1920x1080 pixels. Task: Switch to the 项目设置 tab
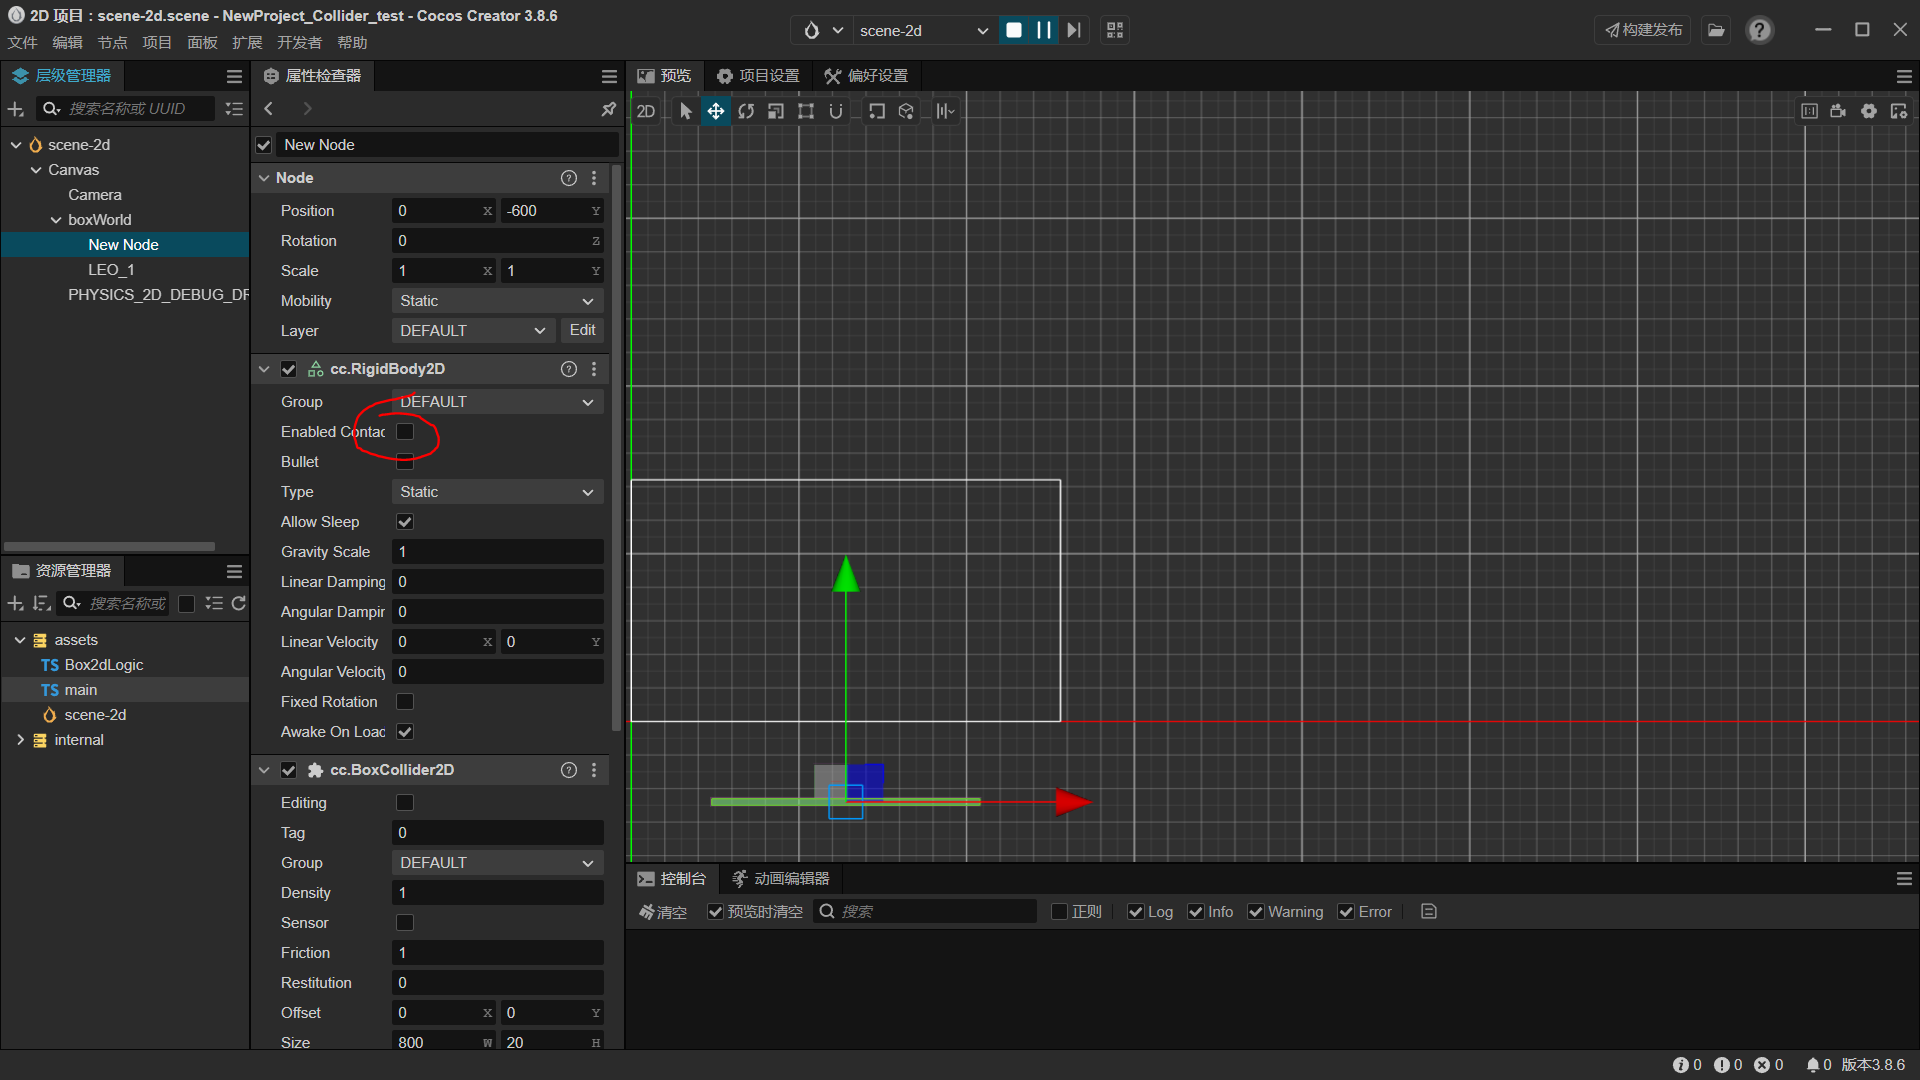coord(758,76)
